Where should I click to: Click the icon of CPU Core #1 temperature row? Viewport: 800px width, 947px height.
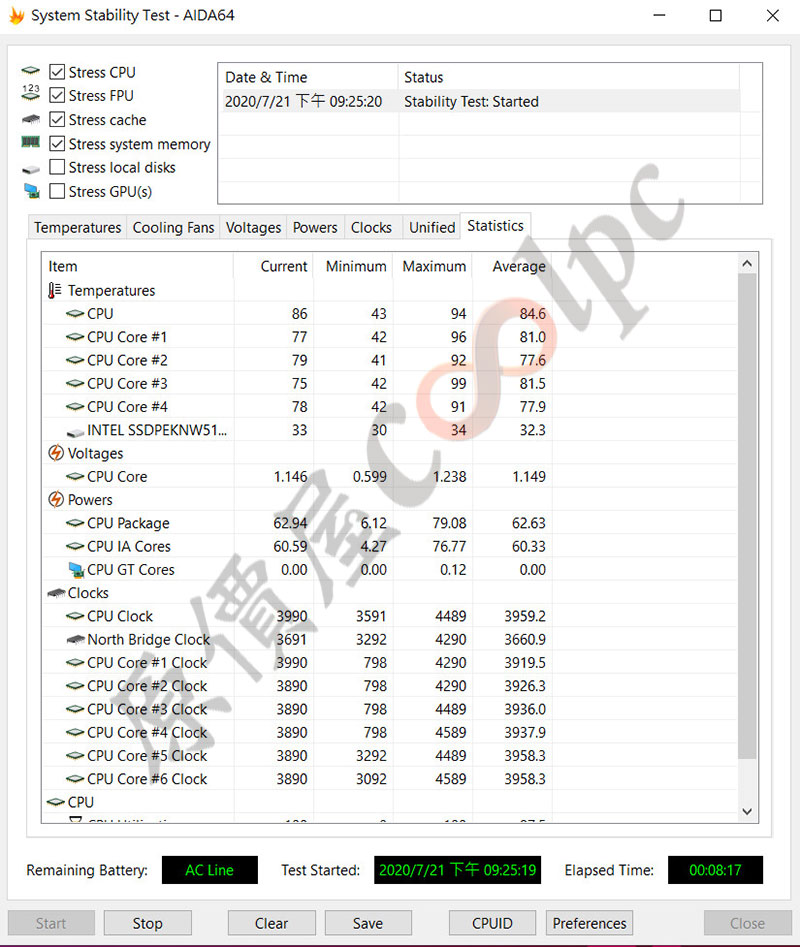coord(75,336)
